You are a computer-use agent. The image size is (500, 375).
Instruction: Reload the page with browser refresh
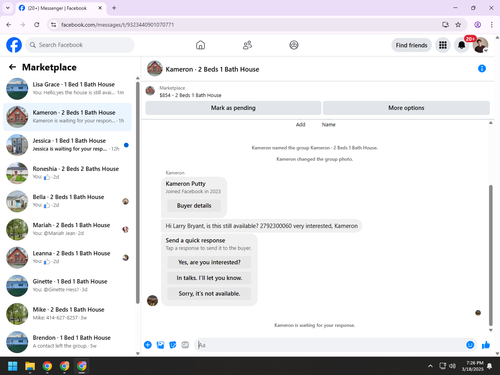pos(37,25)
